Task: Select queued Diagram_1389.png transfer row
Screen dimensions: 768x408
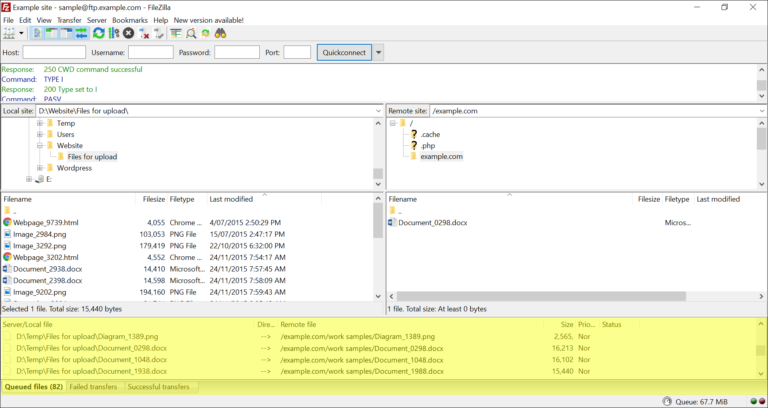Action: (380, 336)
